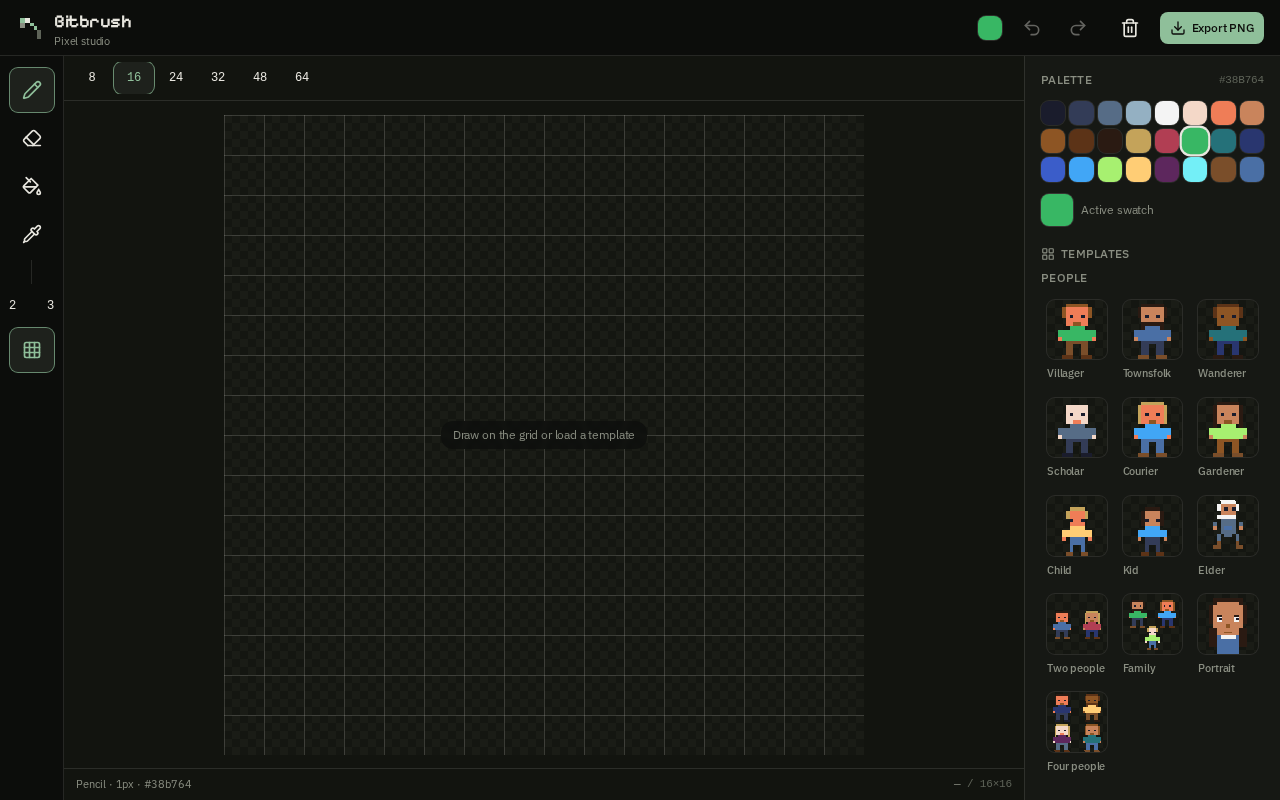Set canvas size to 32
This screenshot has width=1280, height=800.
tap(218, 77)
